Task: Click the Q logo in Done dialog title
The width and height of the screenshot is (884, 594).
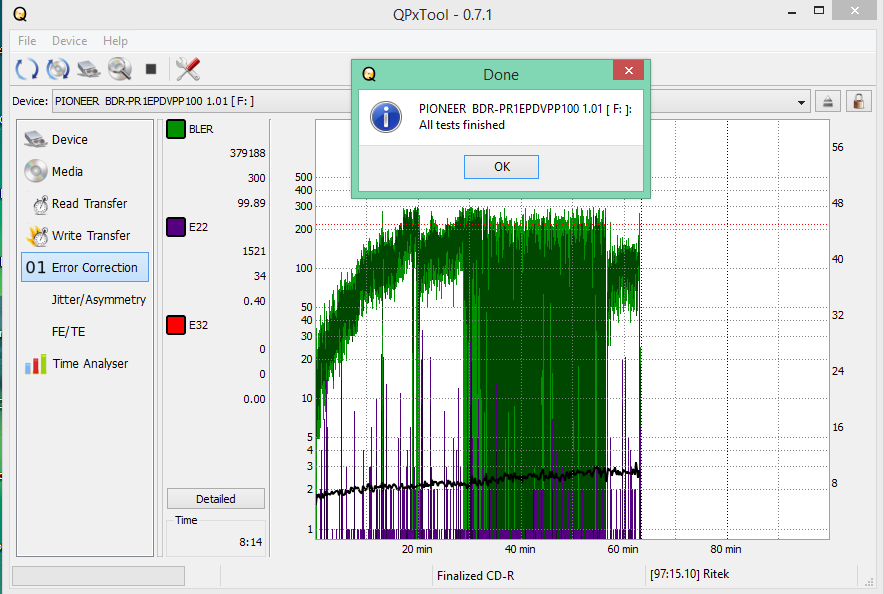Action: pyautogui.click(x=369, y=74)
